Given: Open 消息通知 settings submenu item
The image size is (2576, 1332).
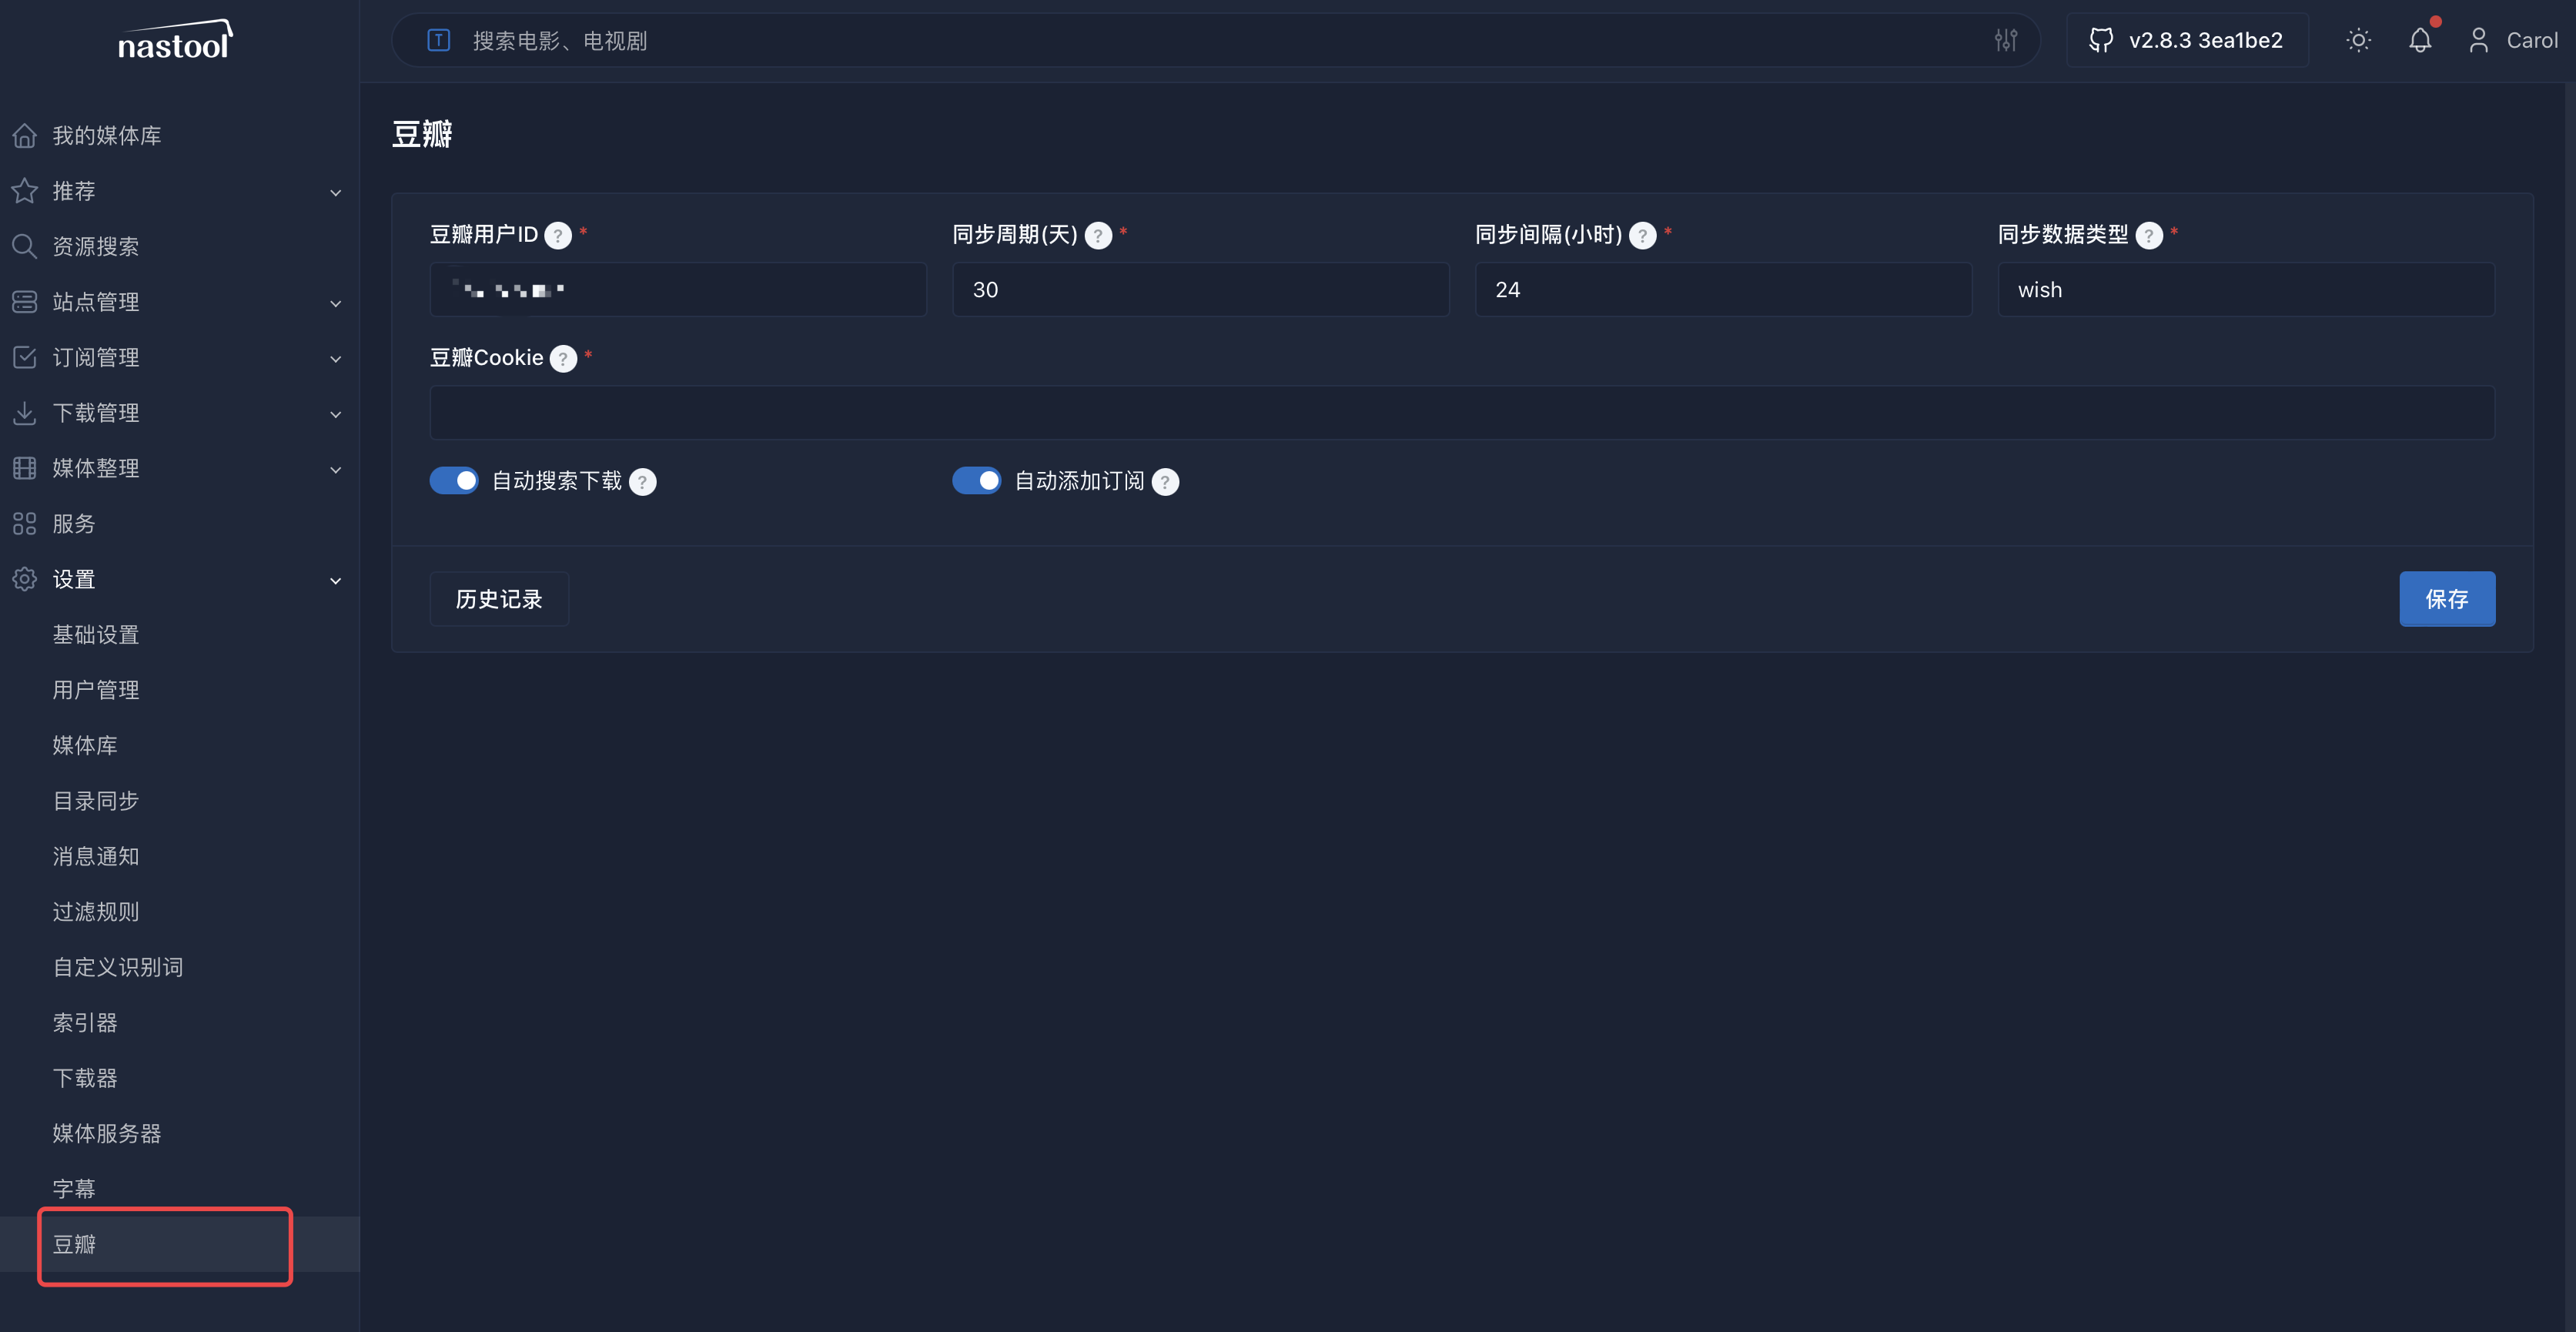Looking at the screenshot, I should point(96,856).
